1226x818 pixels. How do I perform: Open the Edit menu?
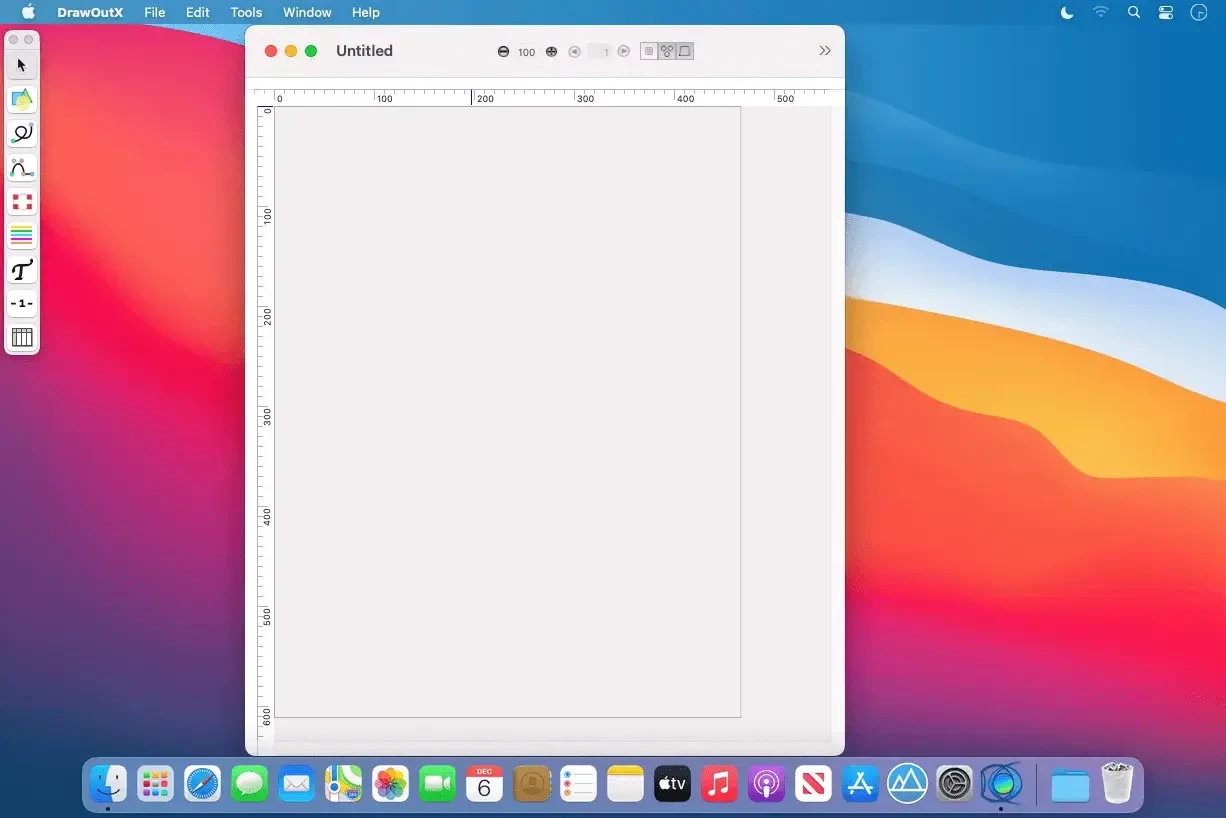pyautogui.click(x=197, y=13)
